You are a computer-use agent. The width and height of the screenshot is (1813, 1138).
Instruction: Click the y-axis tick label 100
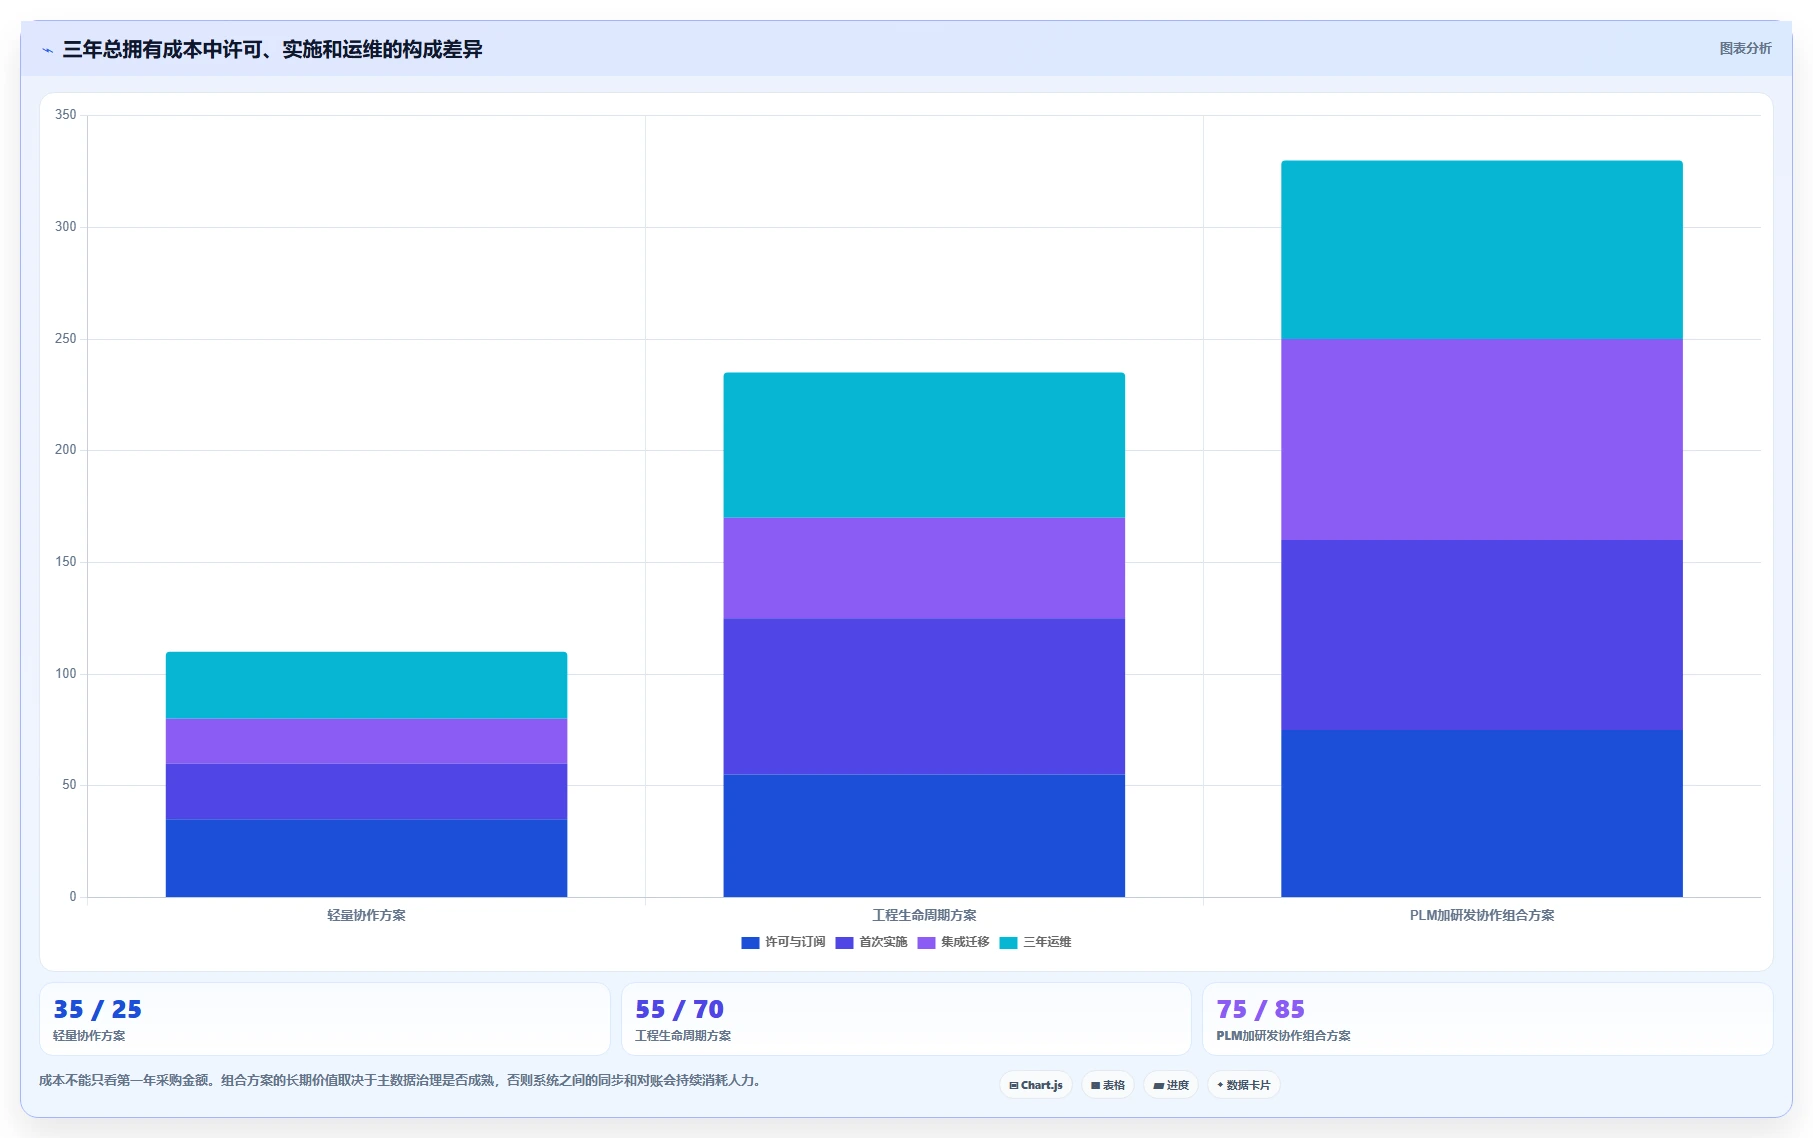click(x=66, y=674)
